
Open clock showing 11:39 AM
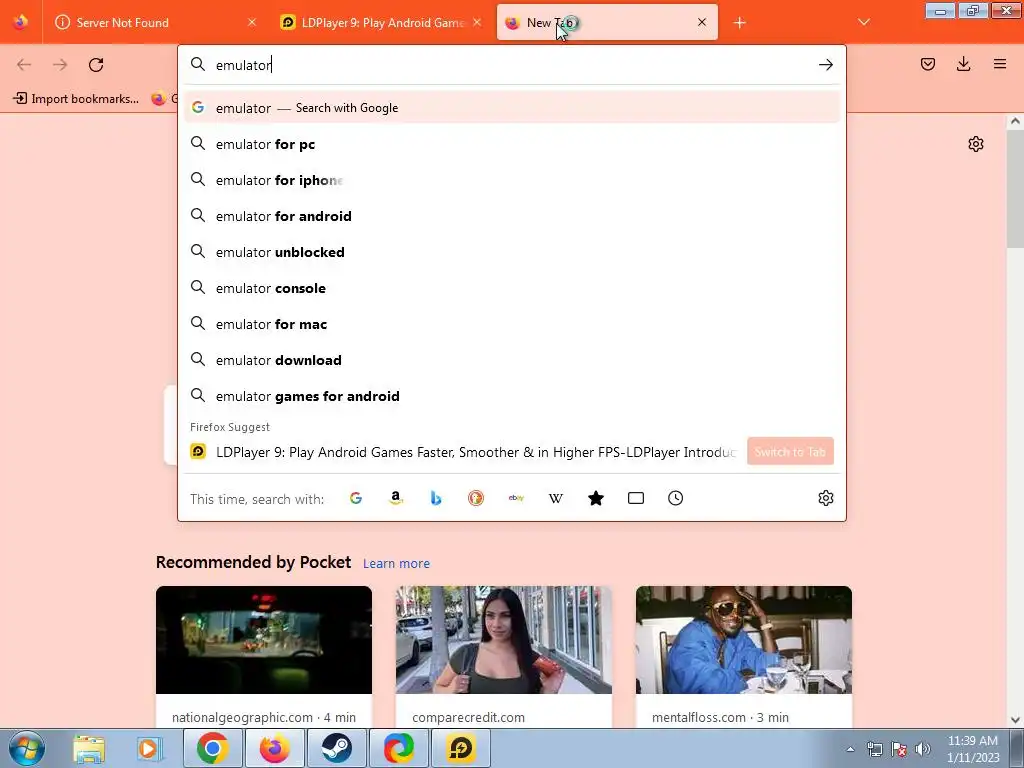pos(973,749)
